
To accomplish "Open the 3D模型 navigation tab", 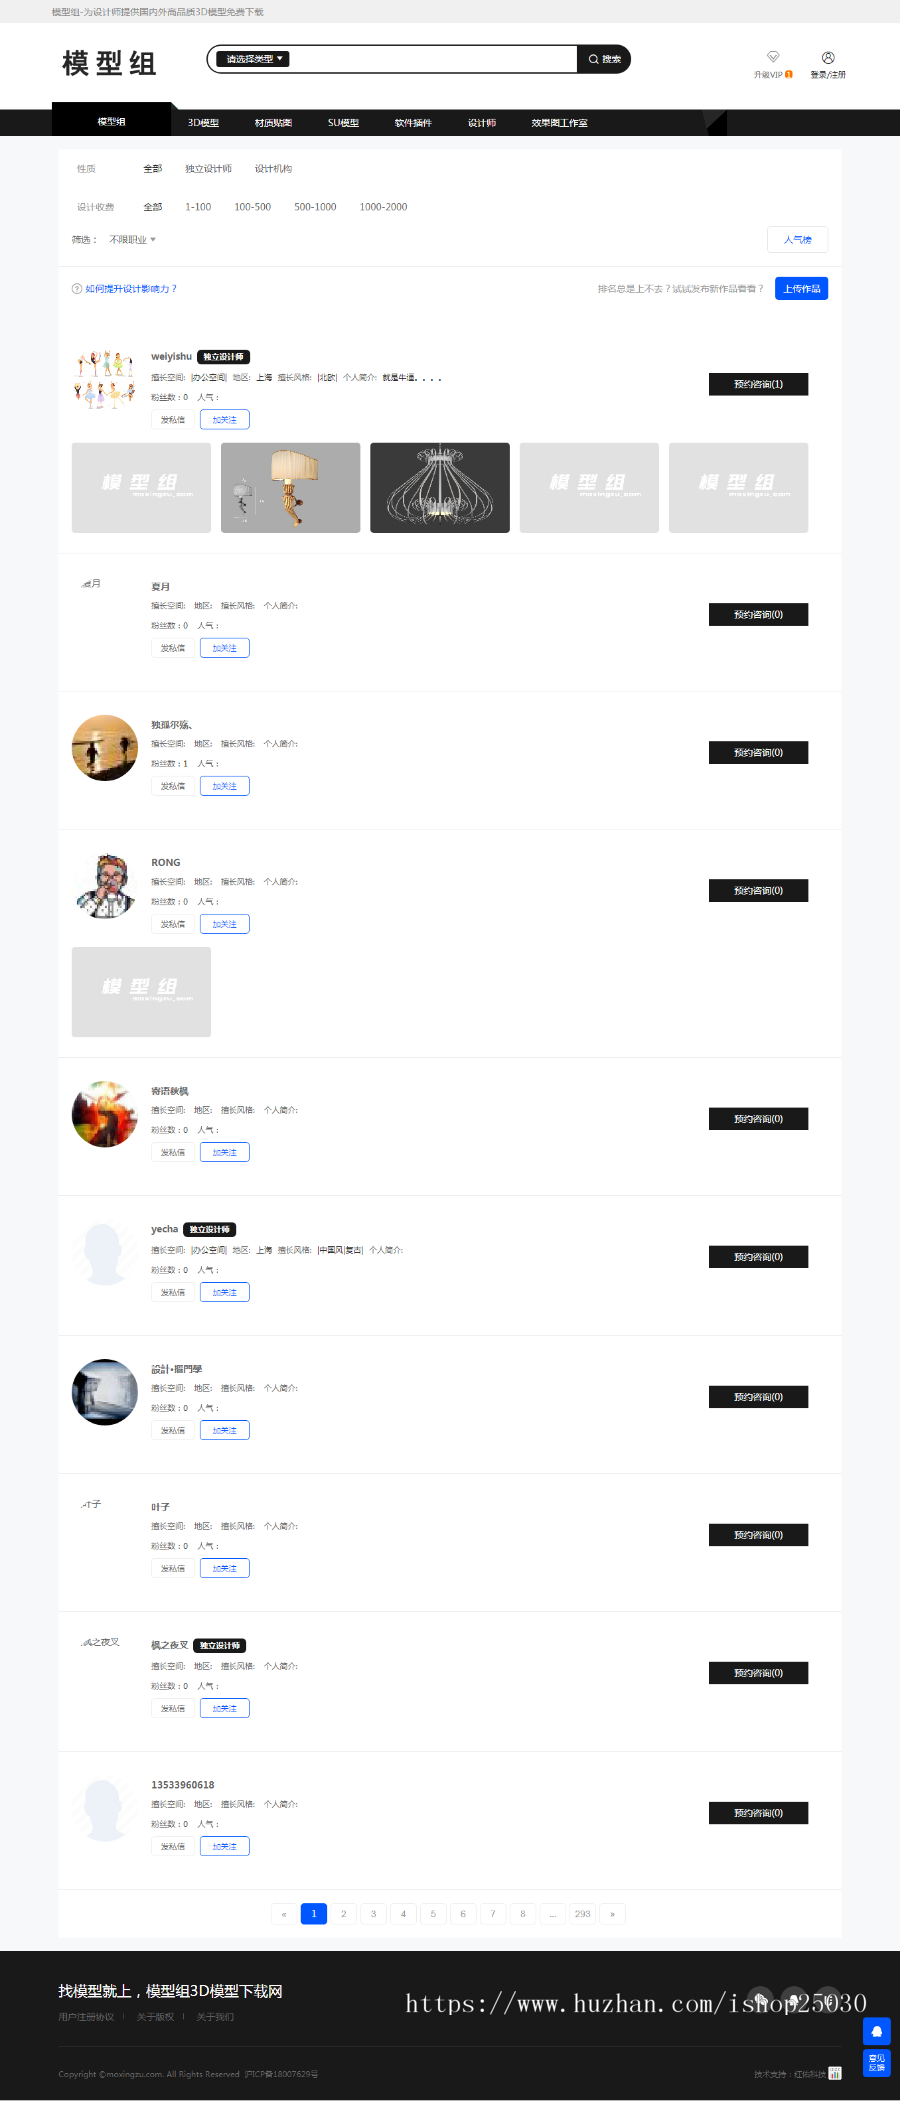I will pyautogui.click(x=203, y=123).
